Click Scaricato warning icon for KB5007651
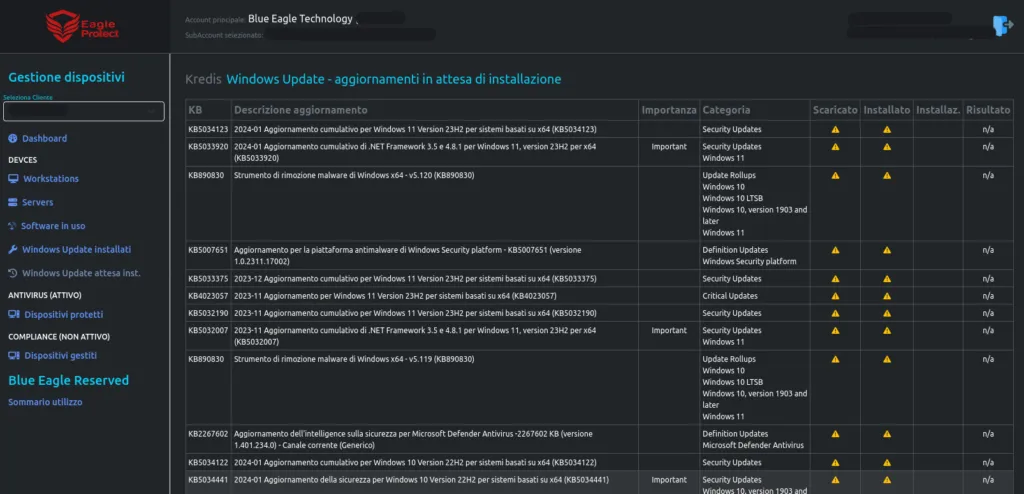The height and width of the screenshot is (494, 1024). click(835, 250)
